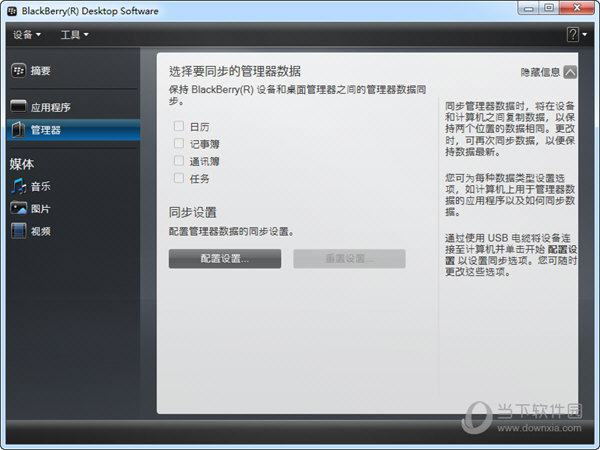Expand the help dropdown arrow
Screen dimensions: 600x450
pyautogui.click(x=585, y=34)
